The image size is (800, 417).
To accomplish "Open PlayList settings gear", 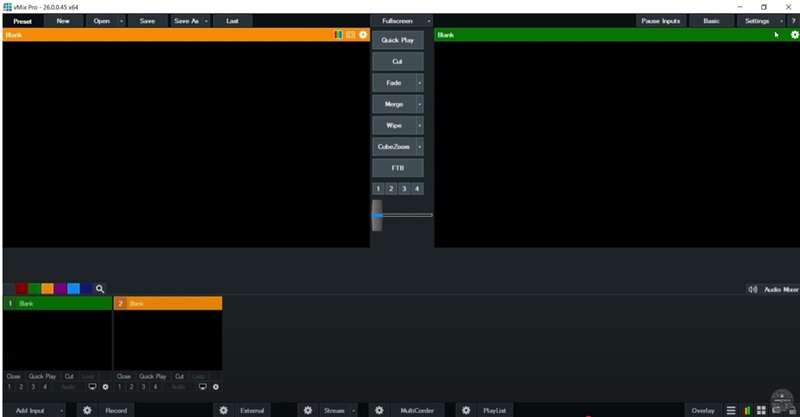I will [x=466, y=410].
